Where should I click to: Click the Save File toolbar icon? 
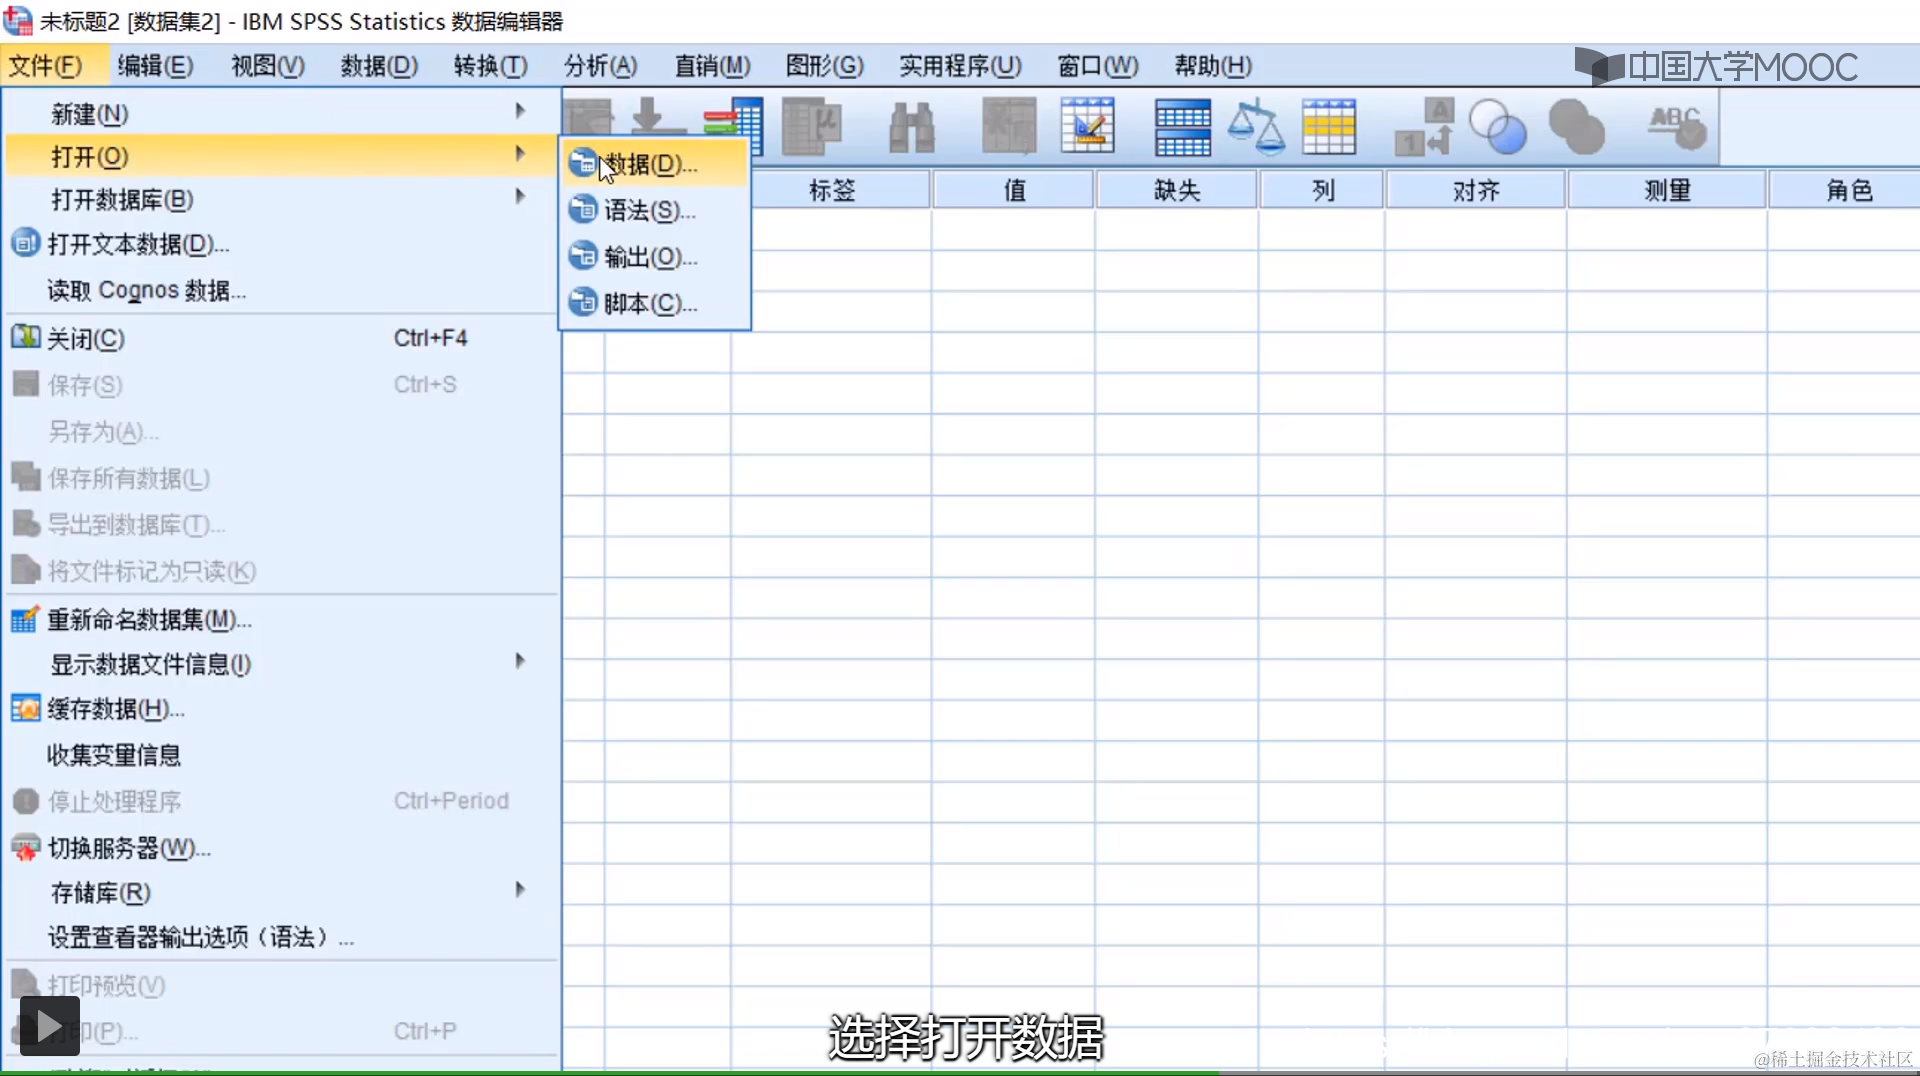pos(650,127)
